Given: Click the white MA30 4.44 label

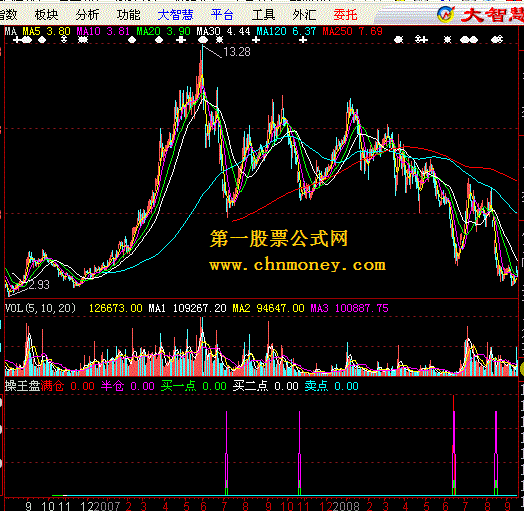Looking at the screenshot, I should 223,31.
